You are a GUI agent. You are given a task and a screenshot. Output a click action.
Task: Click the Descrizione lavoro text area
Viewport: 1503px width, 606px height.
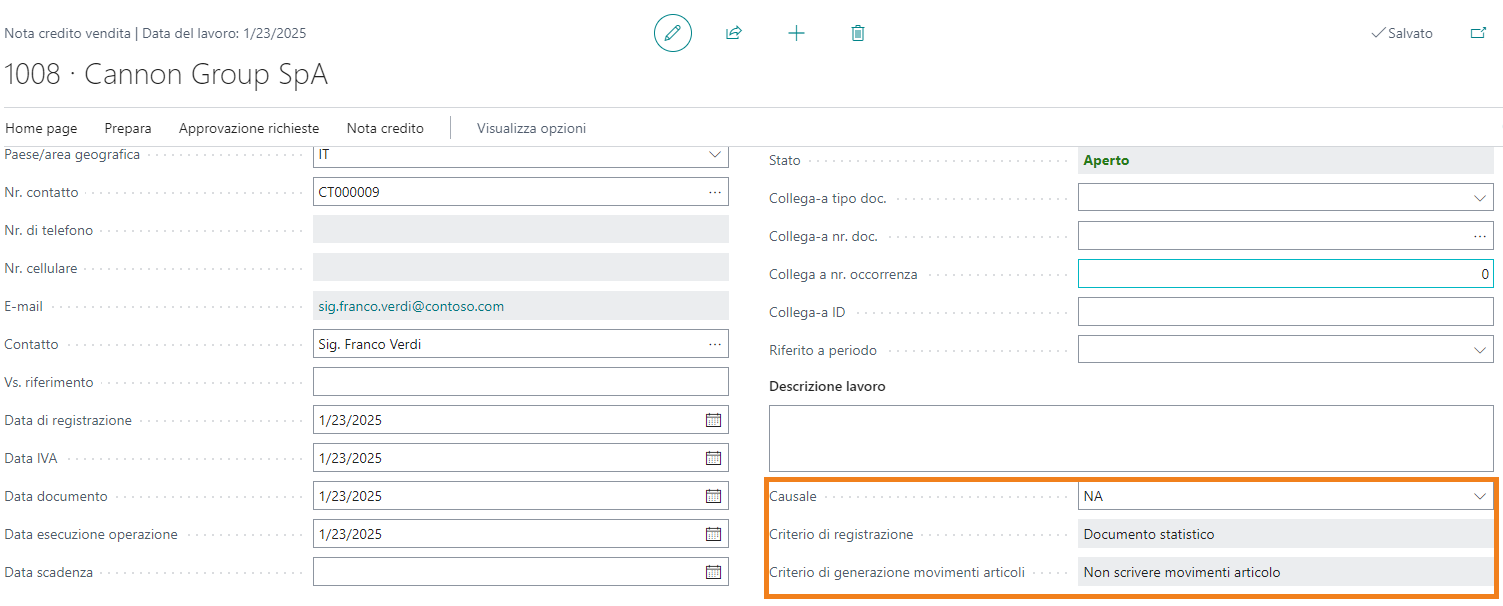(x=1130, y=438)
